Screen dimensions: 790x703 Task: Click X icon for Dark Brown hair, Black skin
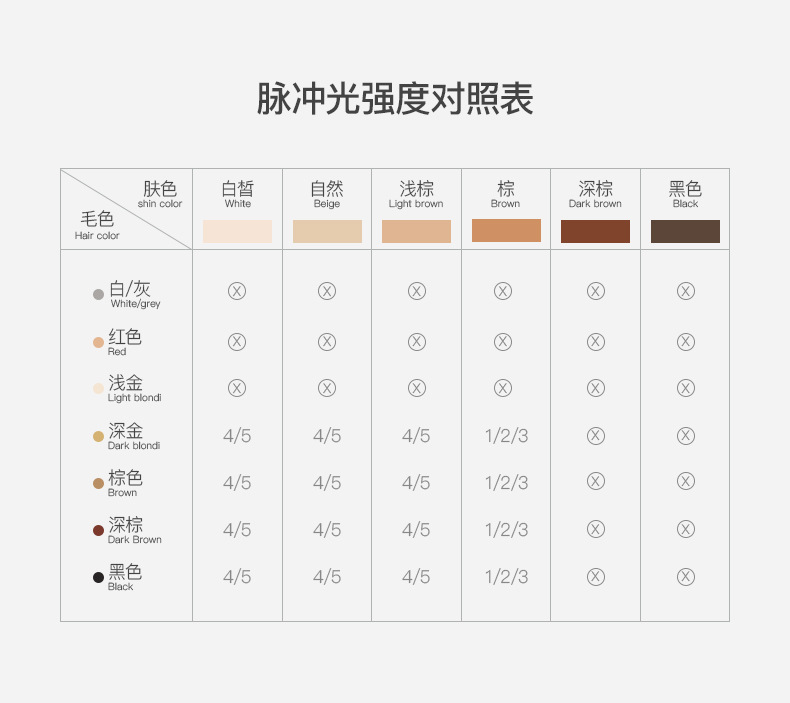coord(686,529)
